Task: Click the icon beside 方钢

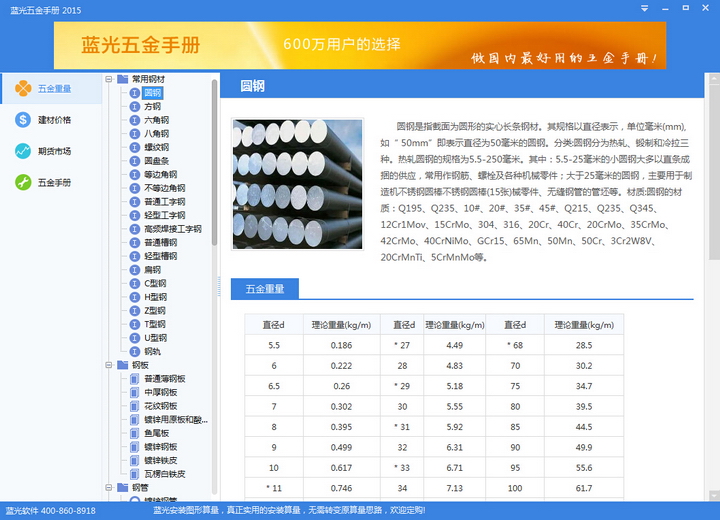Action: (135, 107)
